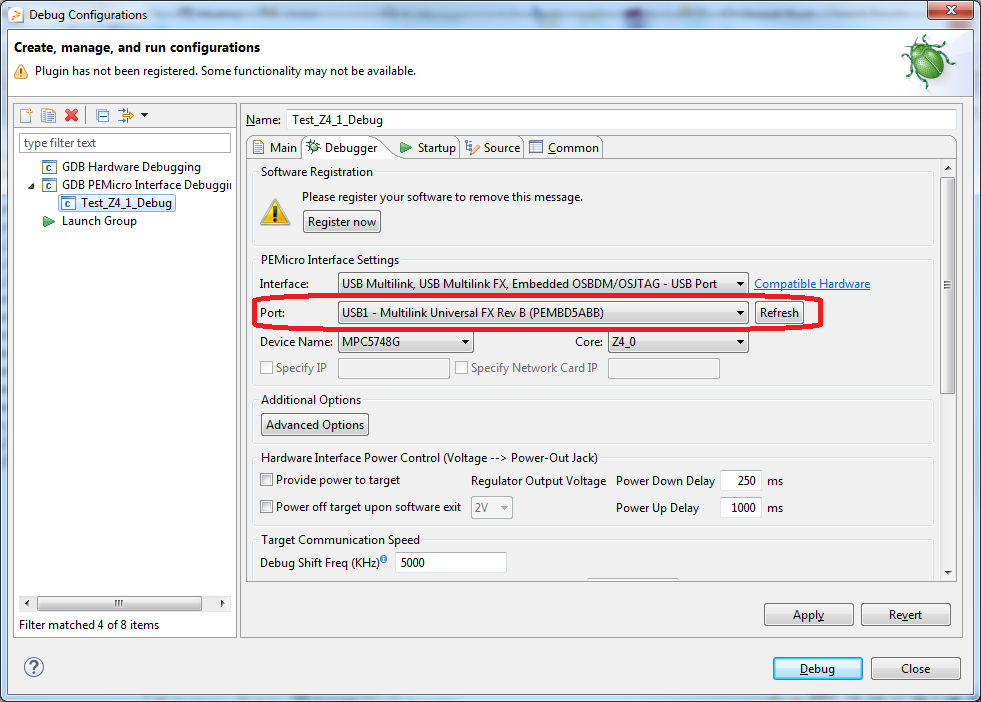Create a new launch configuration
Screen dimensions: 981x702
25,115
